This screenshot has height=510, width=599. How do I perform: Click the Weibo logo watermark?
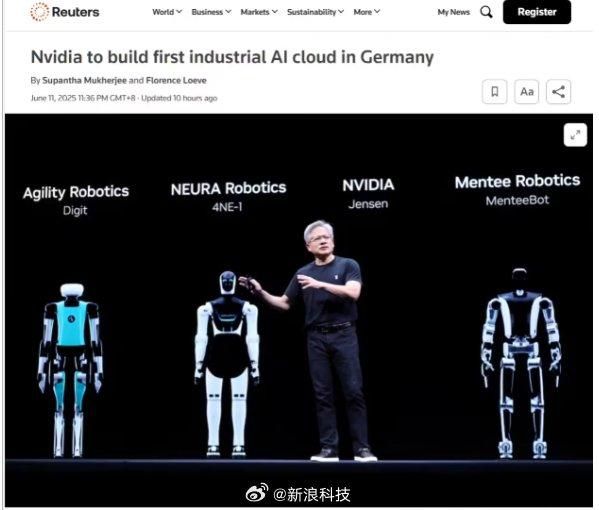click(257, 493)
